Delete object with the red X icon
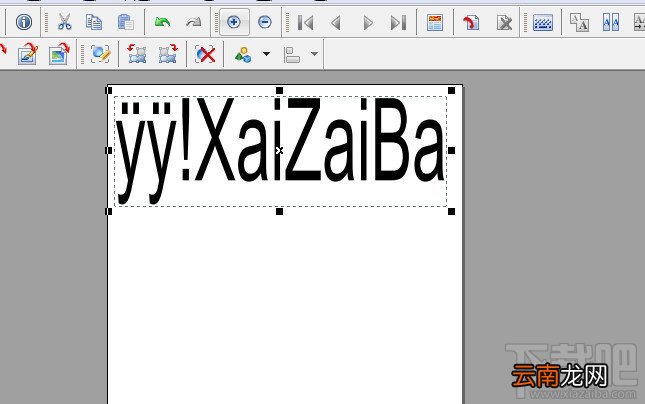 205,54
